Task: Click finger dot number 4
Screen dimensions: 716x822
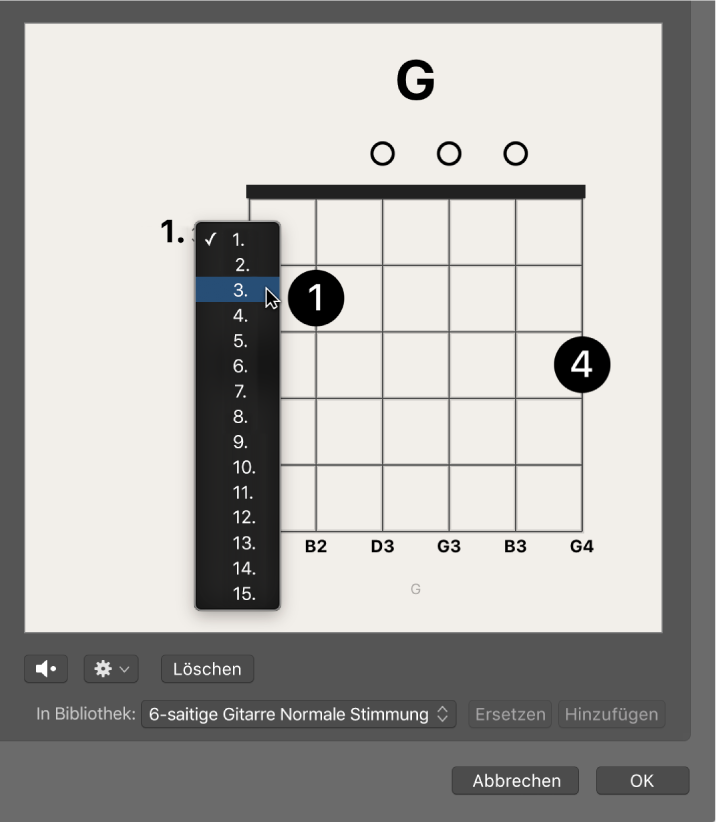Action: (x=582, y=365)
